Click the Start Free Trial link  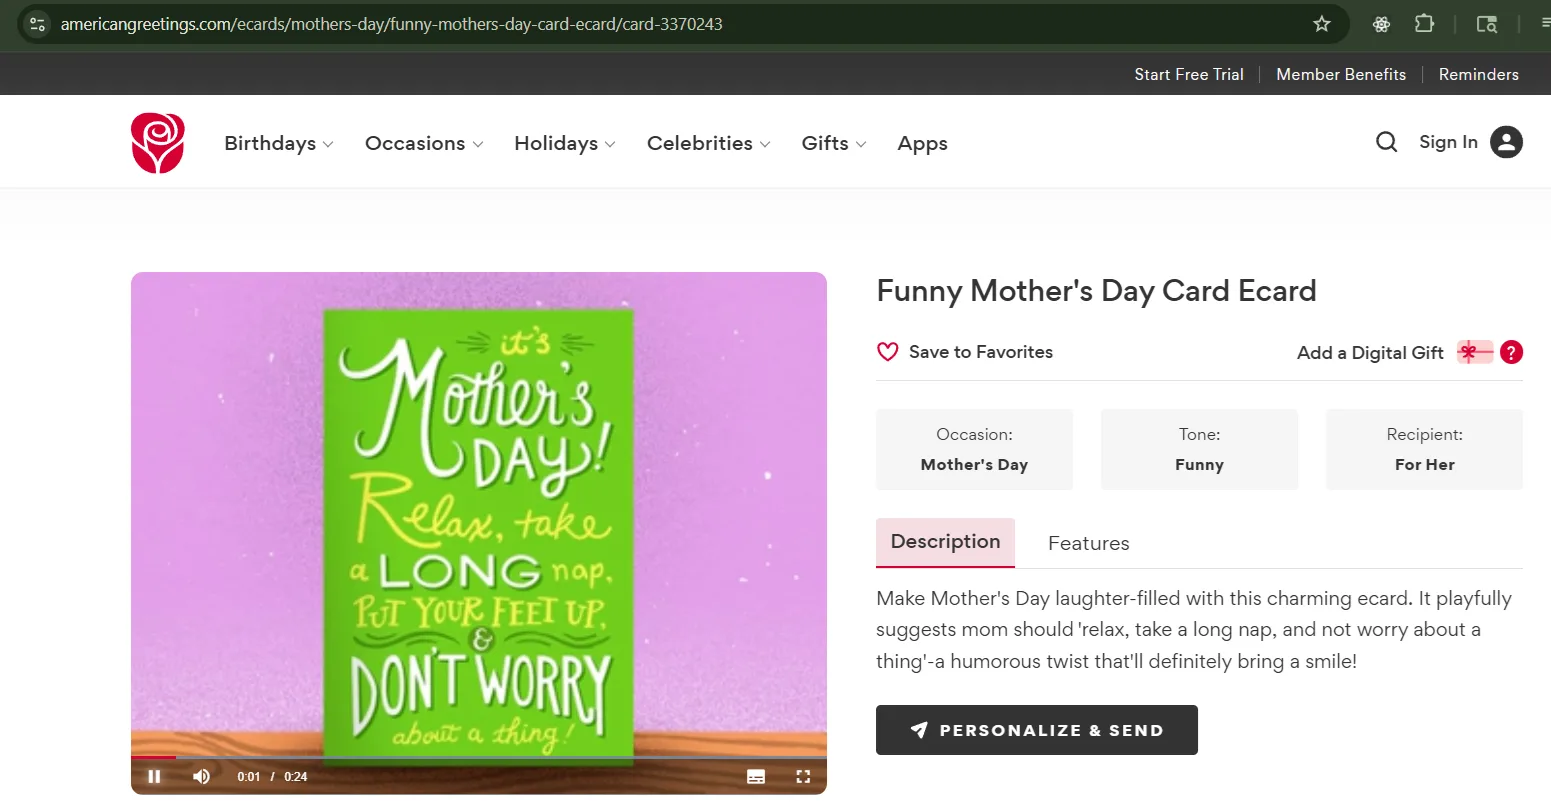tap(1189, 74)
